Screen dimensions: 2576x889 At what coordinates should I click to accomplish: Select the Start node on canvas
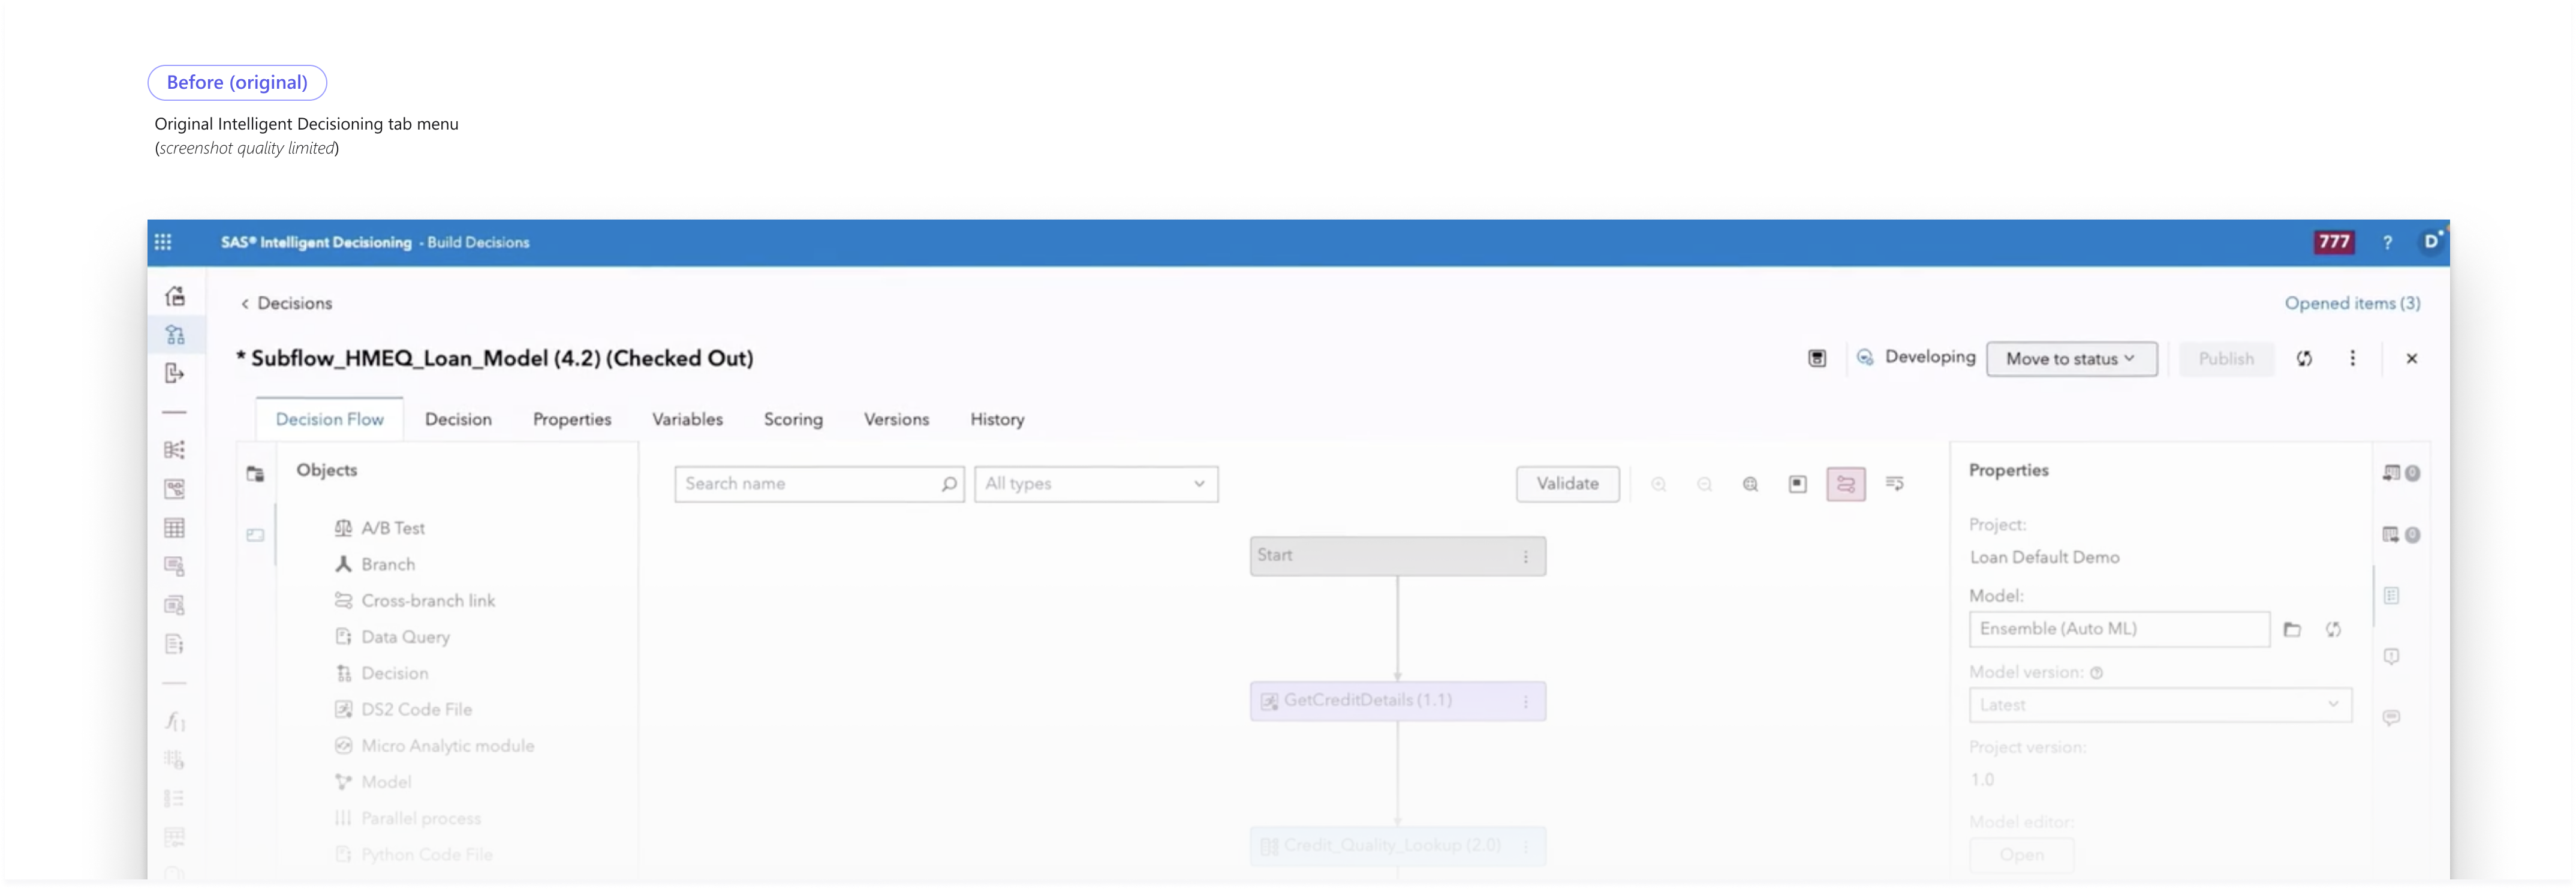(1397, 556)
